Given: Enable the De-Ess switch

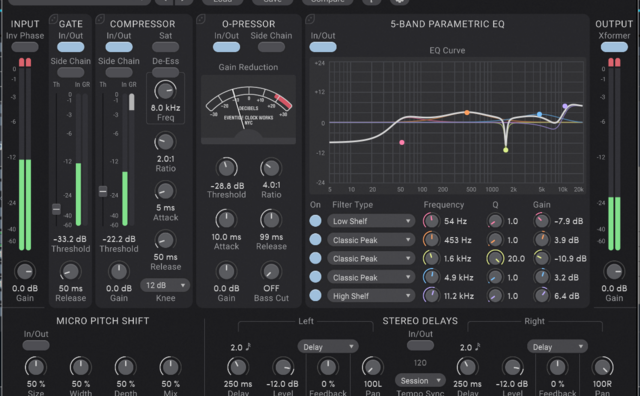Looking at the screenshot, I should click(165, 72).
